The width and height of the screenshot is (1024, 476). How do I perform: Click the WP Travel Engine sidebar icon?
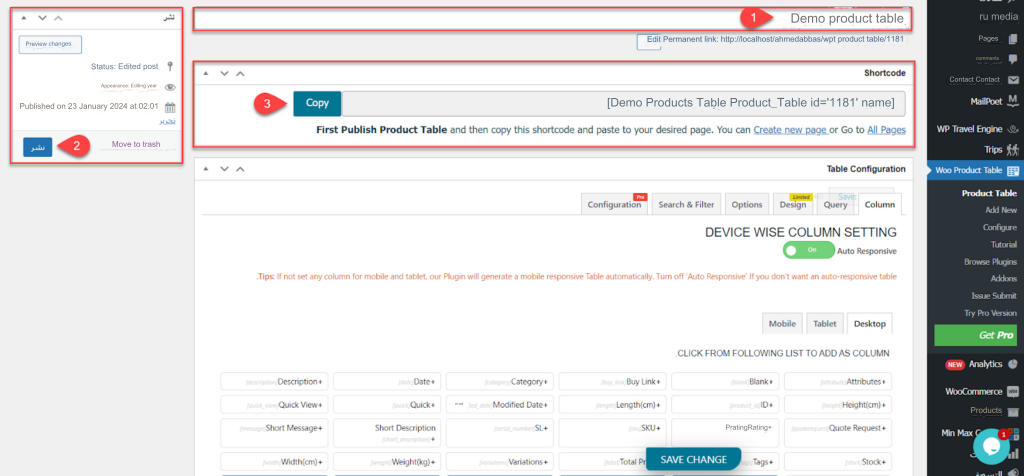point(1013,129)
